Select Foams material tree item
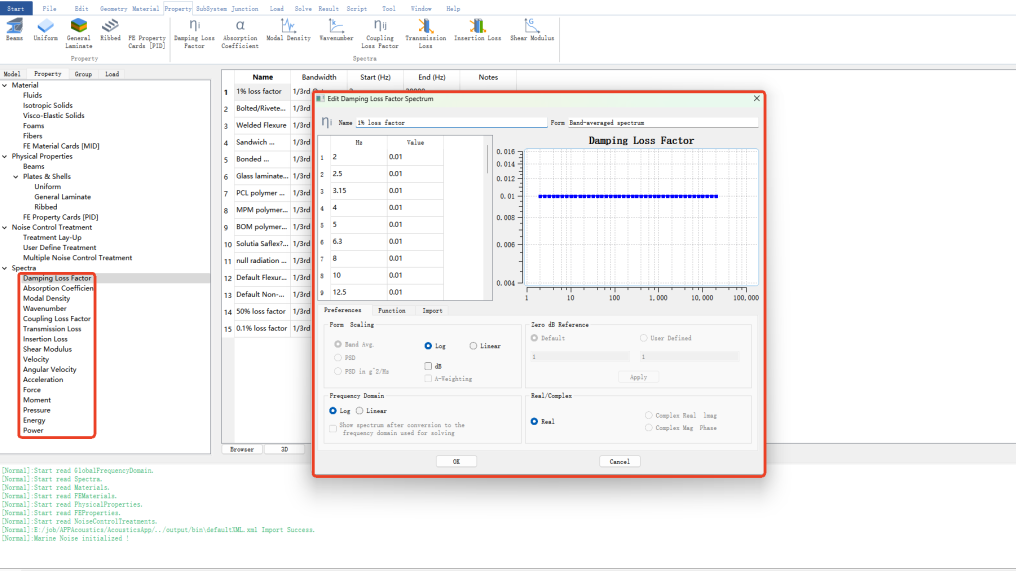Viewport: 1016px width, 571px height. coord(34,126)
